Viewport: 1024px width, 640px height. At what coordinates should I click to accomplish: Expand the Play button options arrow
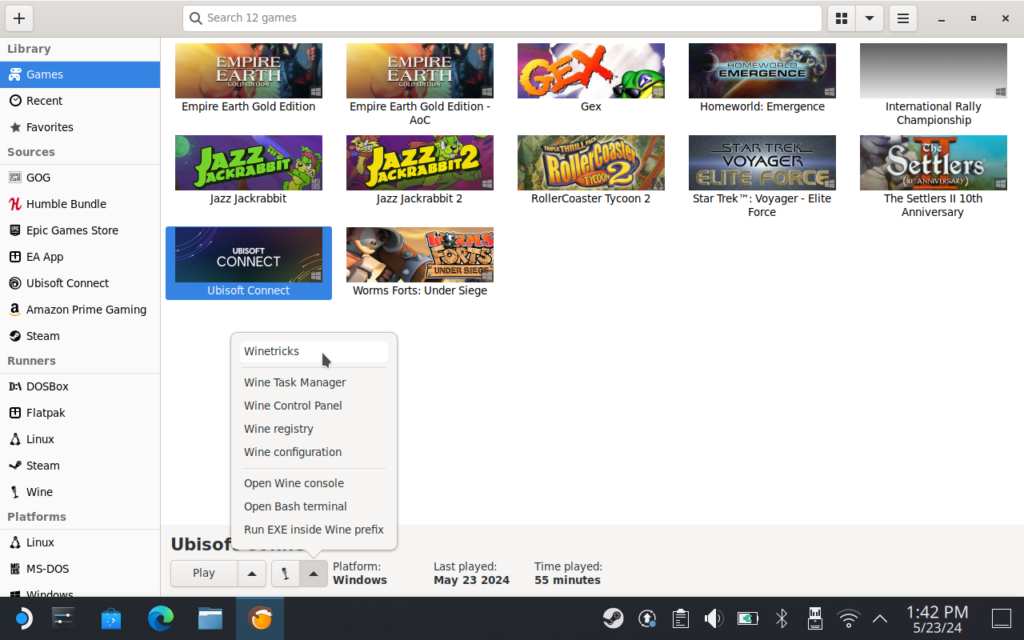[x=251, y=573]
